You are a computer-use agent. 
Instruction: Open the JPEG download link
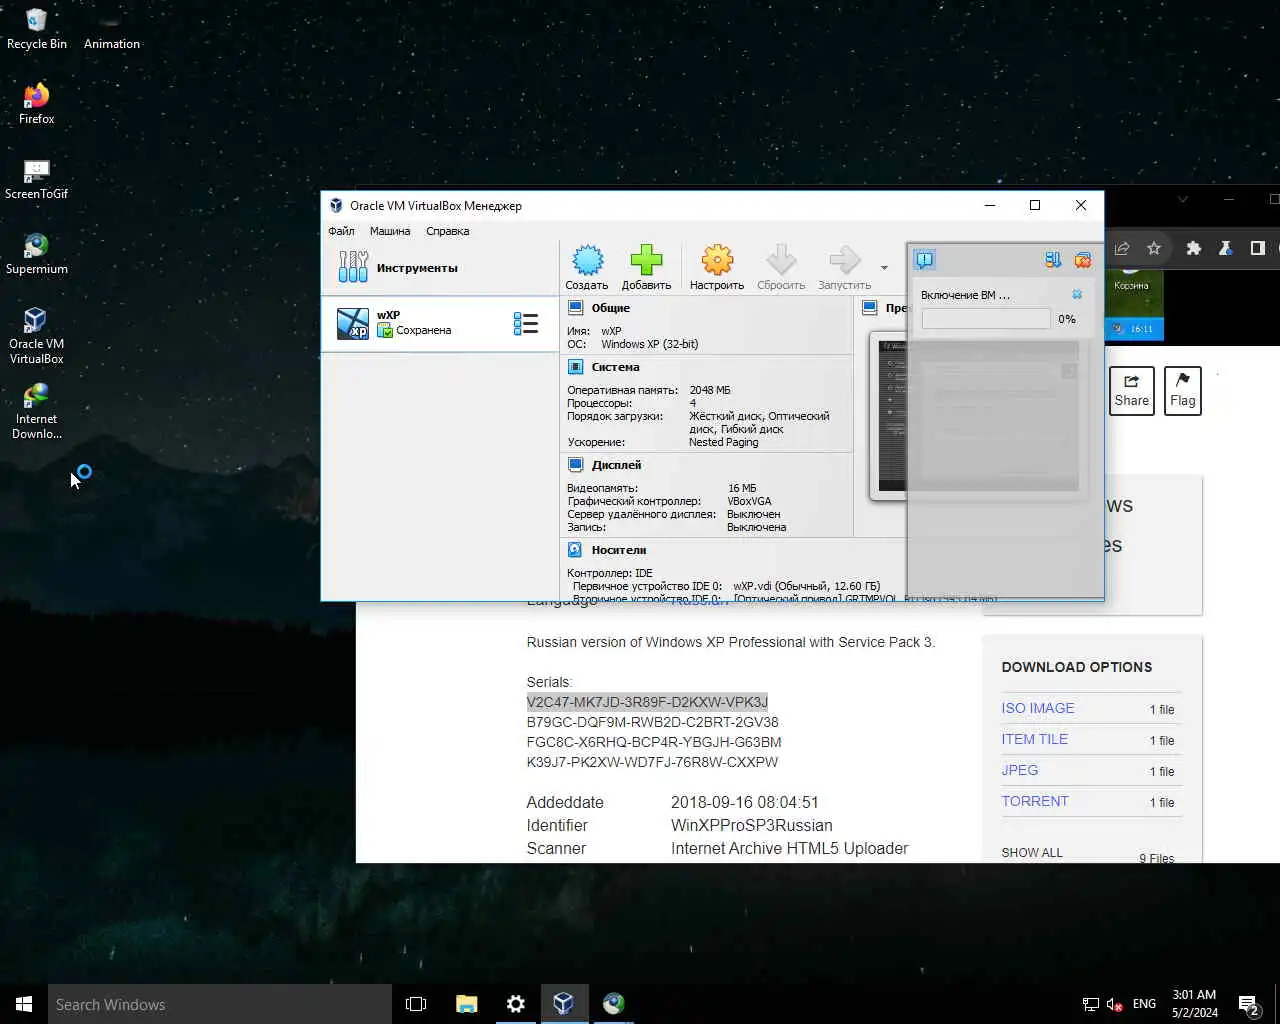point(1020,770)
